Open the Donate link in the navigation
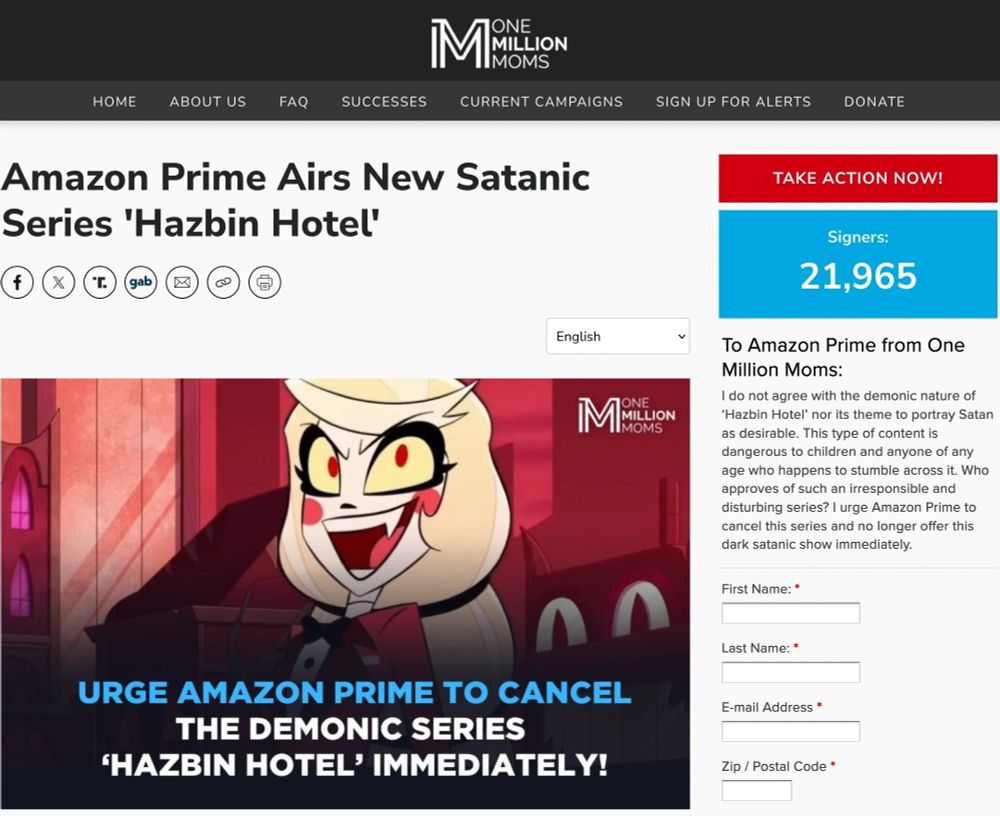Image resolution: width=1000 pixels, height=816 pixels. [874, 101]
